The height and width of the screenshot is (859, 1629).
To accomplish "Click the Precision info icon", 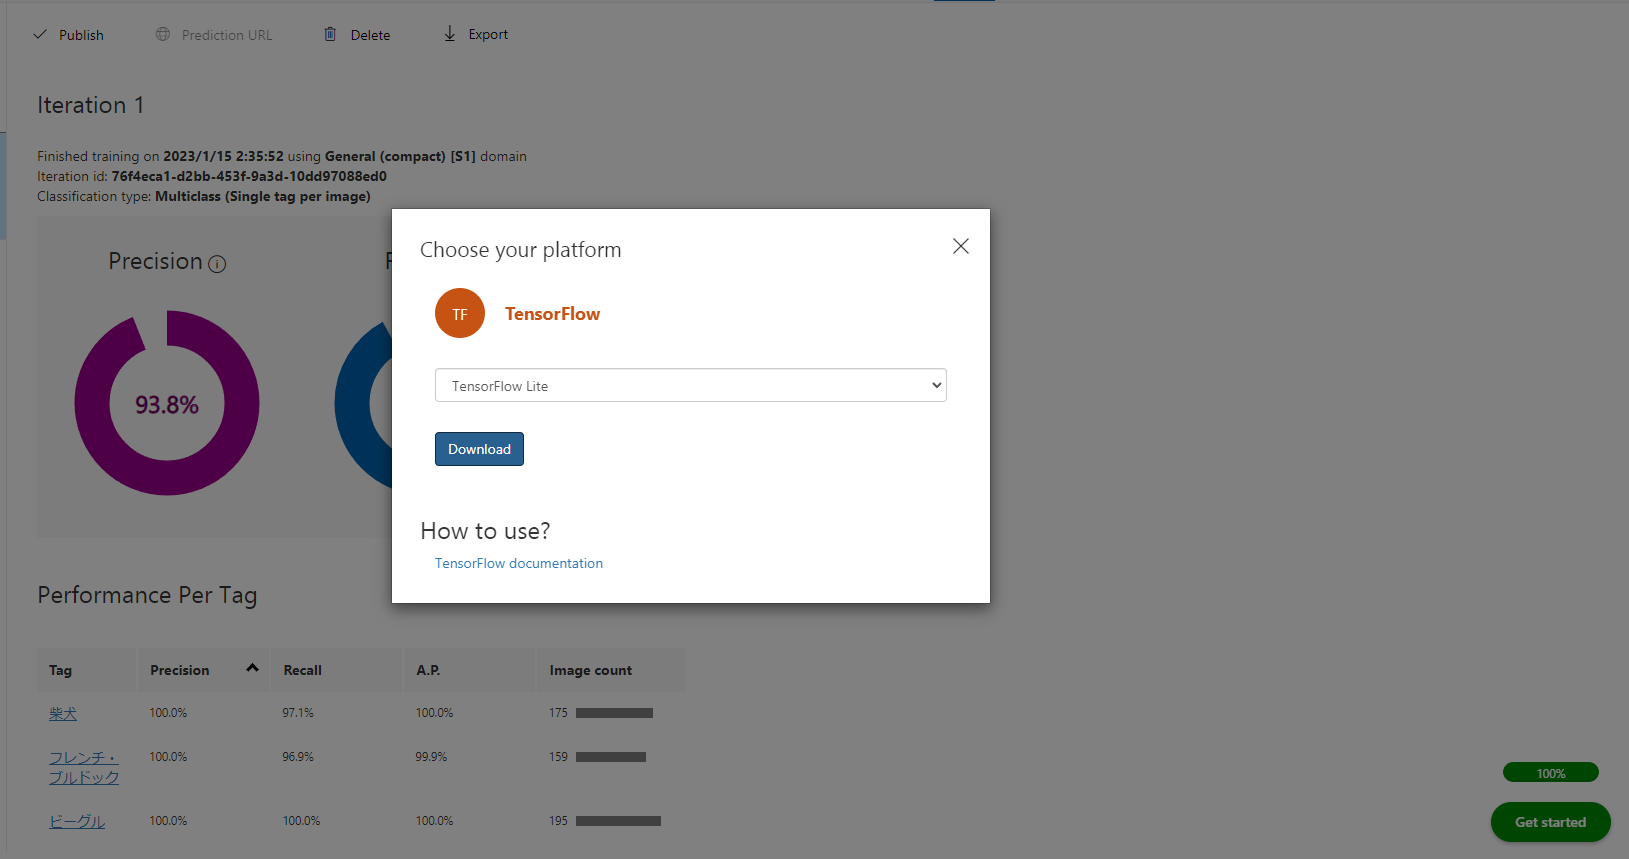I will (x=217, y=264).
